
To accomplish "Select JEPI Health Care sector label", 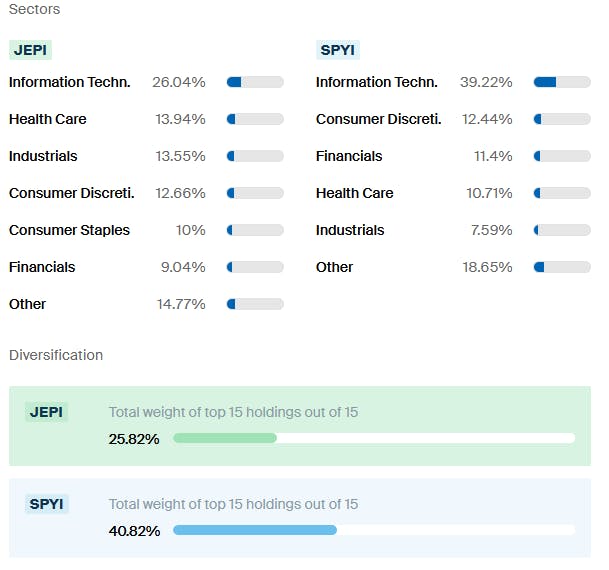I will tap(48, 119).
